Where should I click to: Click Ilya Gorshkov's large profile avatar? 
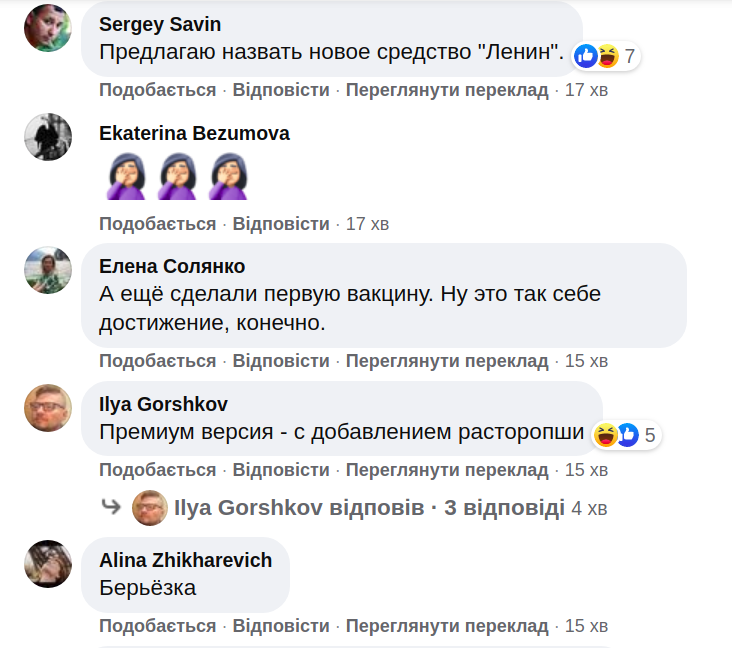(x=48, y=408)
